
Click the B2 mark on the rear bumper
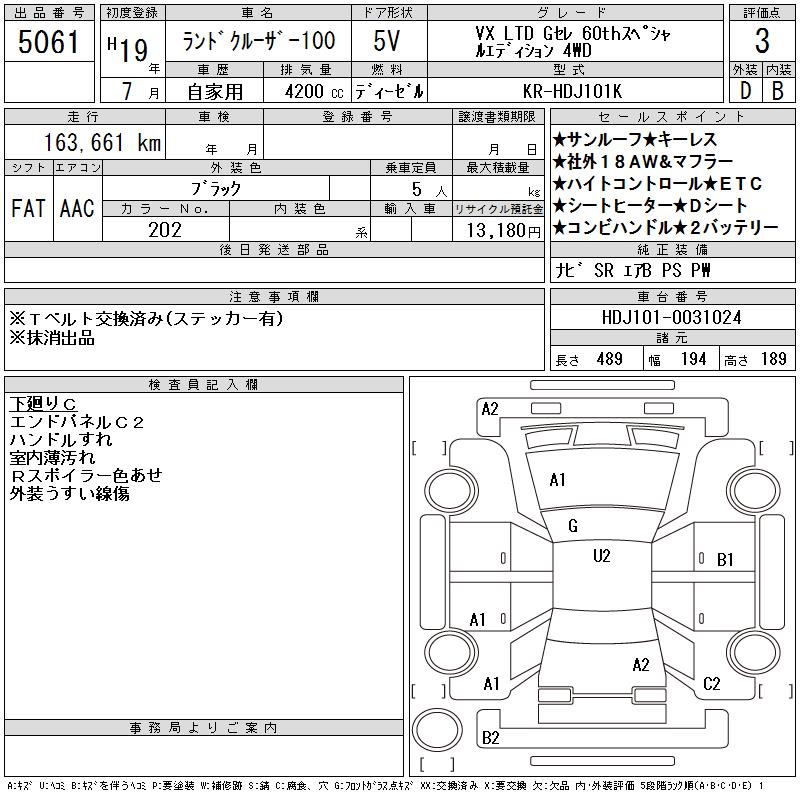click(x=490, y=738)
